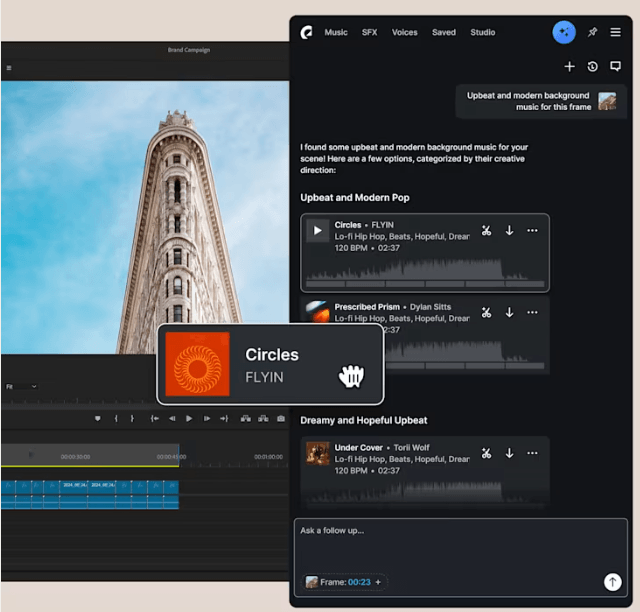The image size is (640, 612).
Task: Play the Circles track by FLYIN
Action: pos(318,231)
